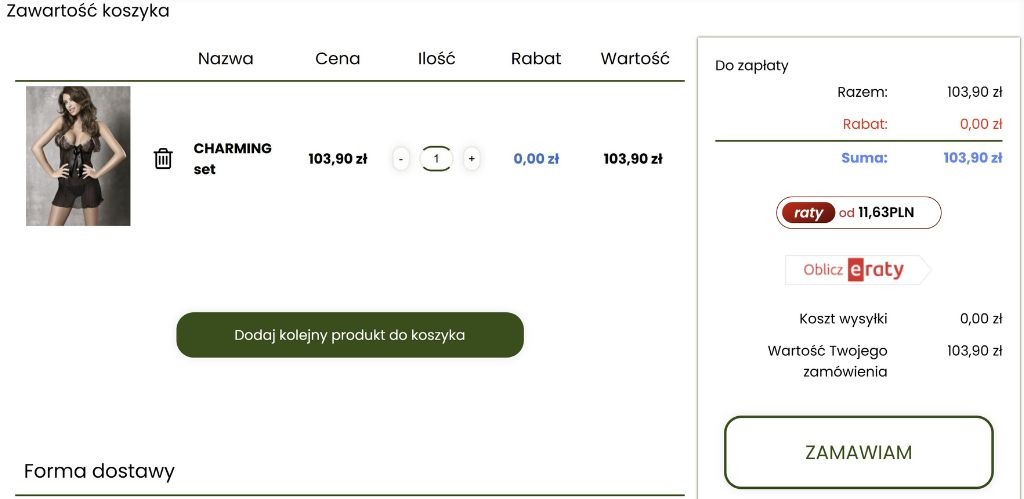This screenshot has height=499, width=1024.
Task: Decrease quantity with minus button
Action: pyautogui.click(x=401, y=159)
